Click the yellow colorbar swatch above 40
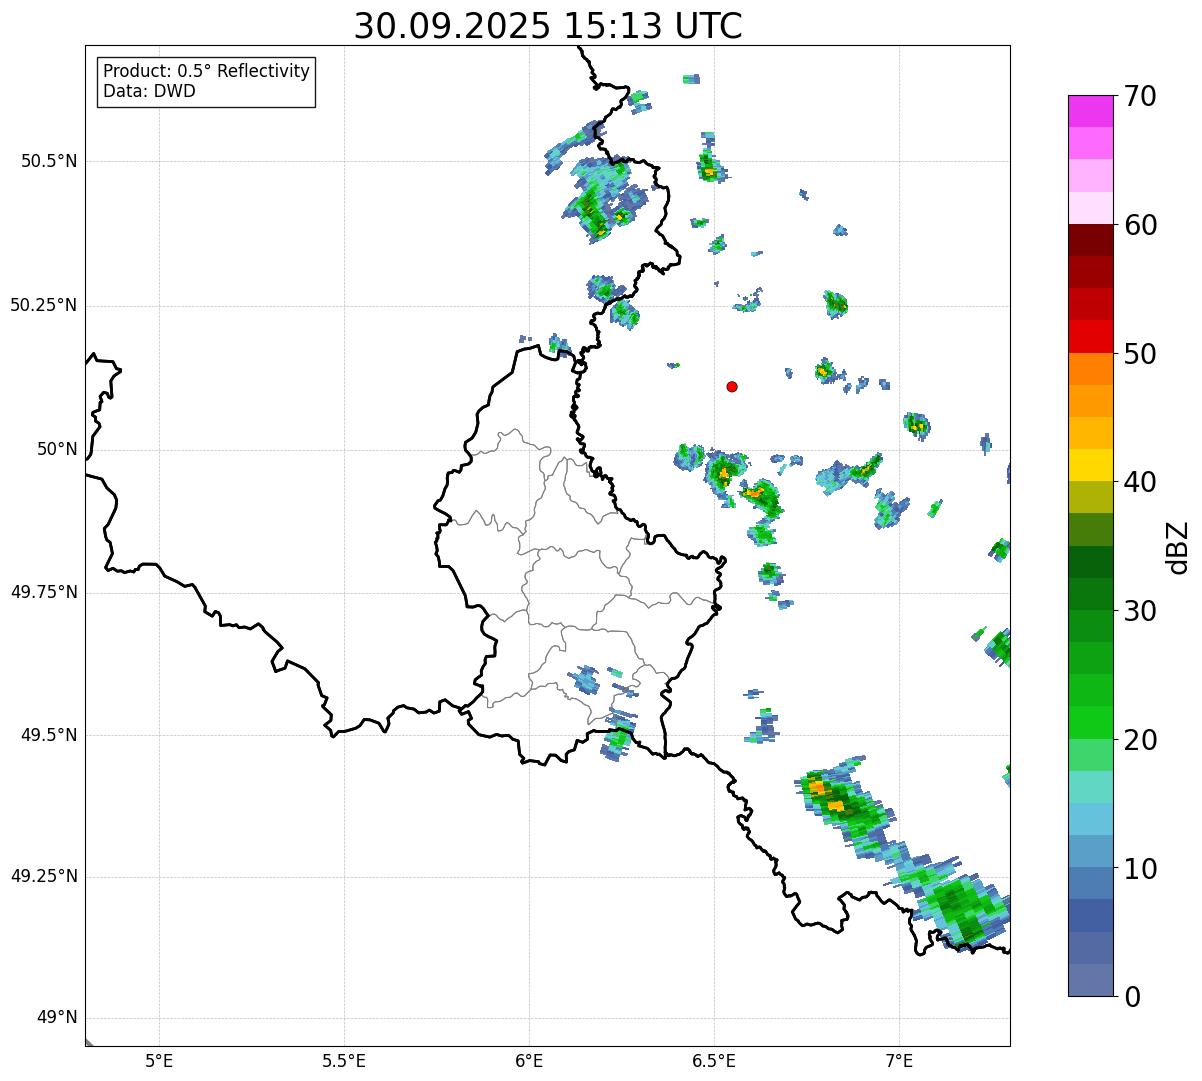Viewport: 1202px width, 1081px height. [x=1090, y=465]
